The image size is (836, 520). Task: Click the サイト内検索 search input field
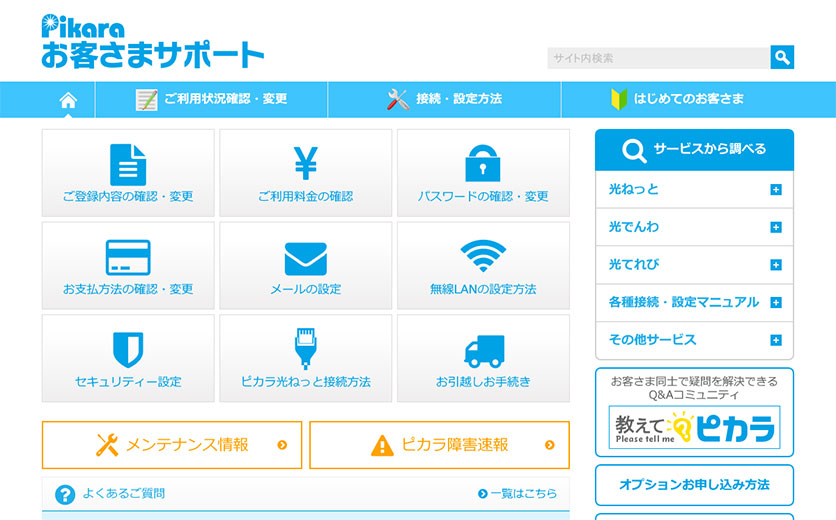[x=659, y=58]
